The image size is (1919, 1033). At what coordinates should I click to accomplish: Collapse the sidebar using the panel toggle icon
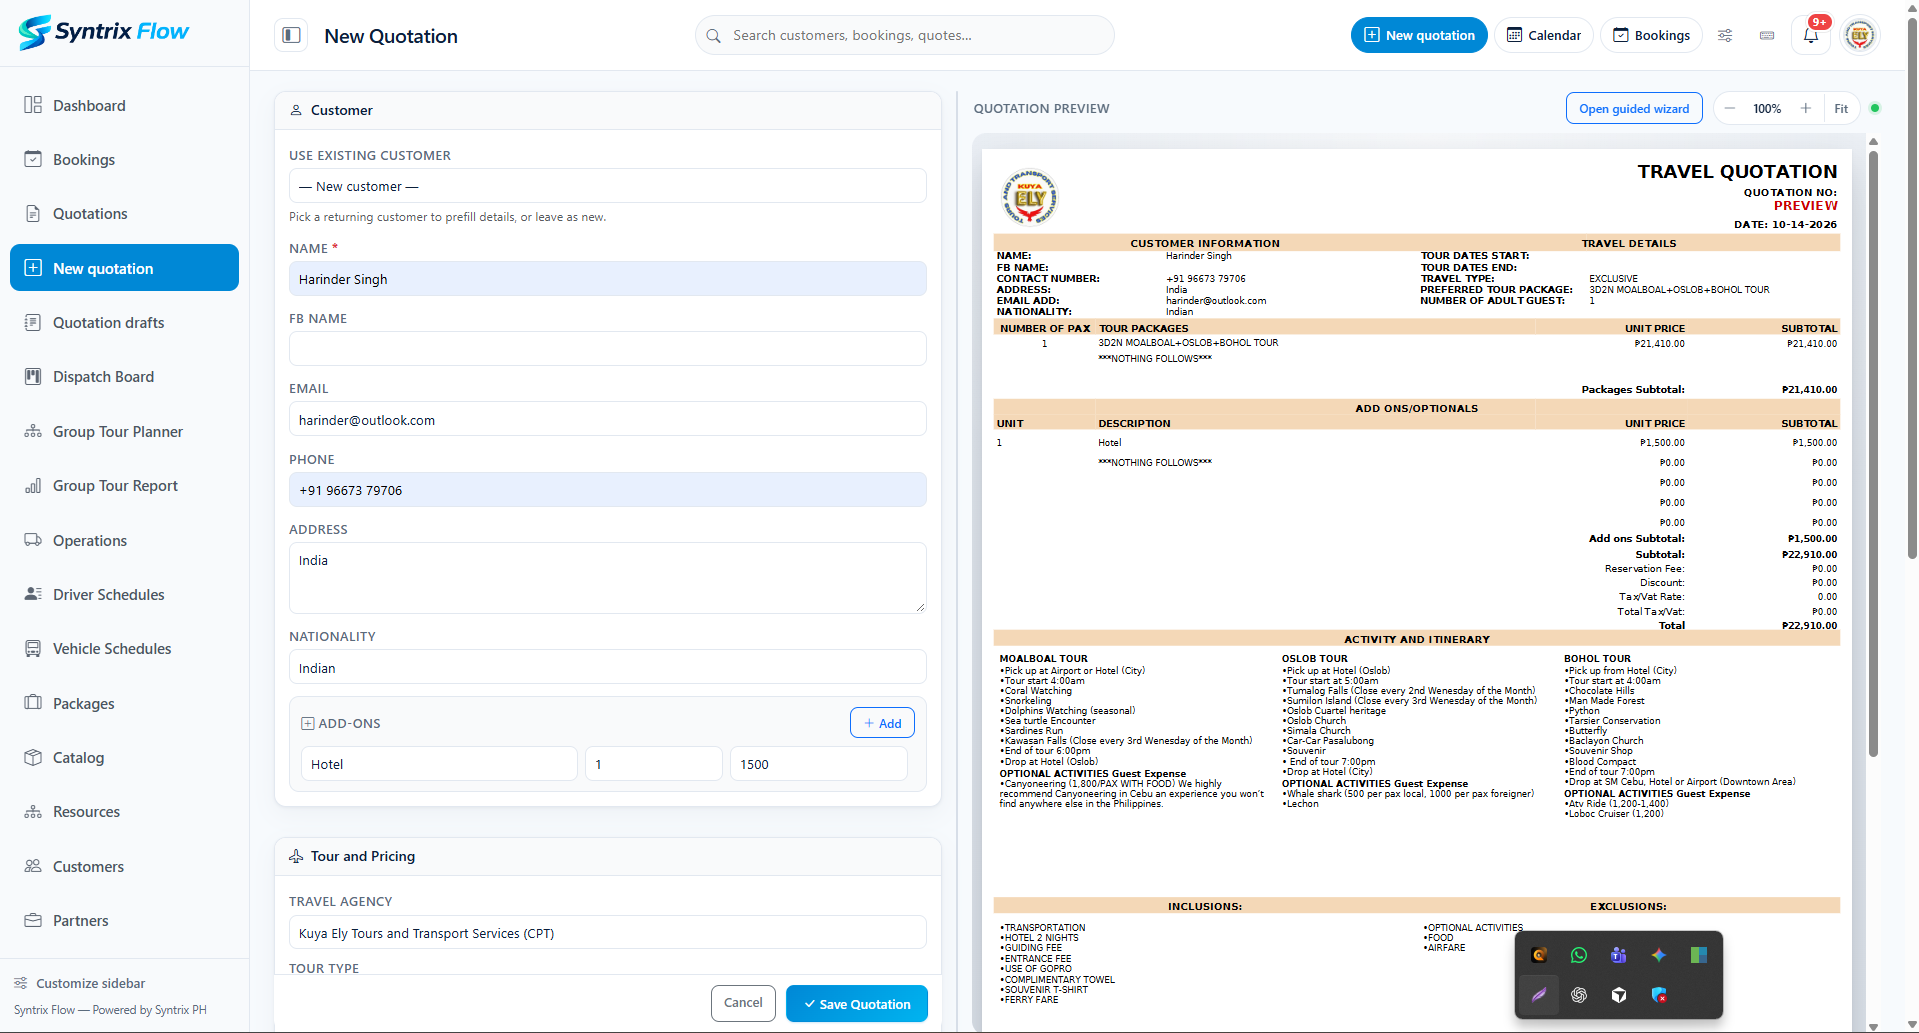pos(291,35)
